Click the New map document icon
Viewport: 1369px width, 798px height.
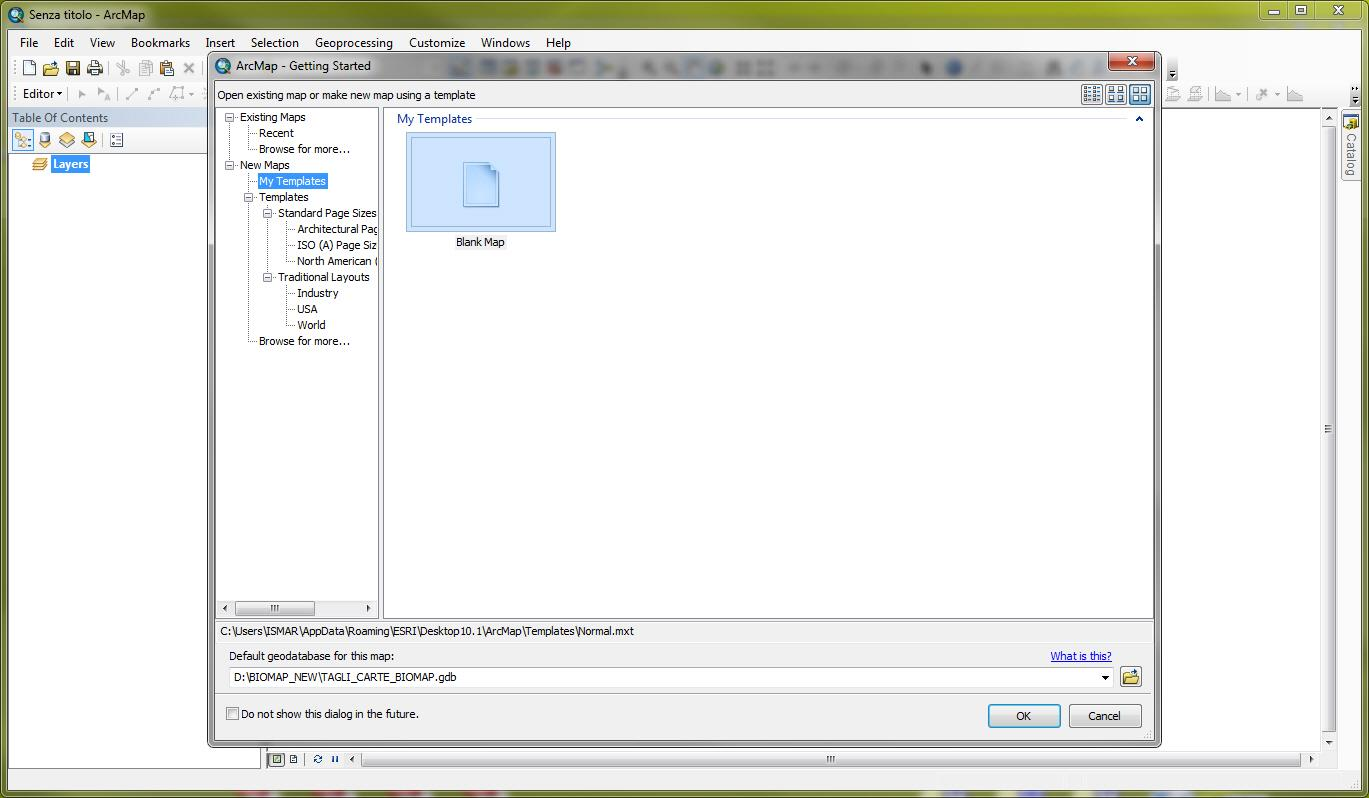pyautogui.click(x=29, y=68)
